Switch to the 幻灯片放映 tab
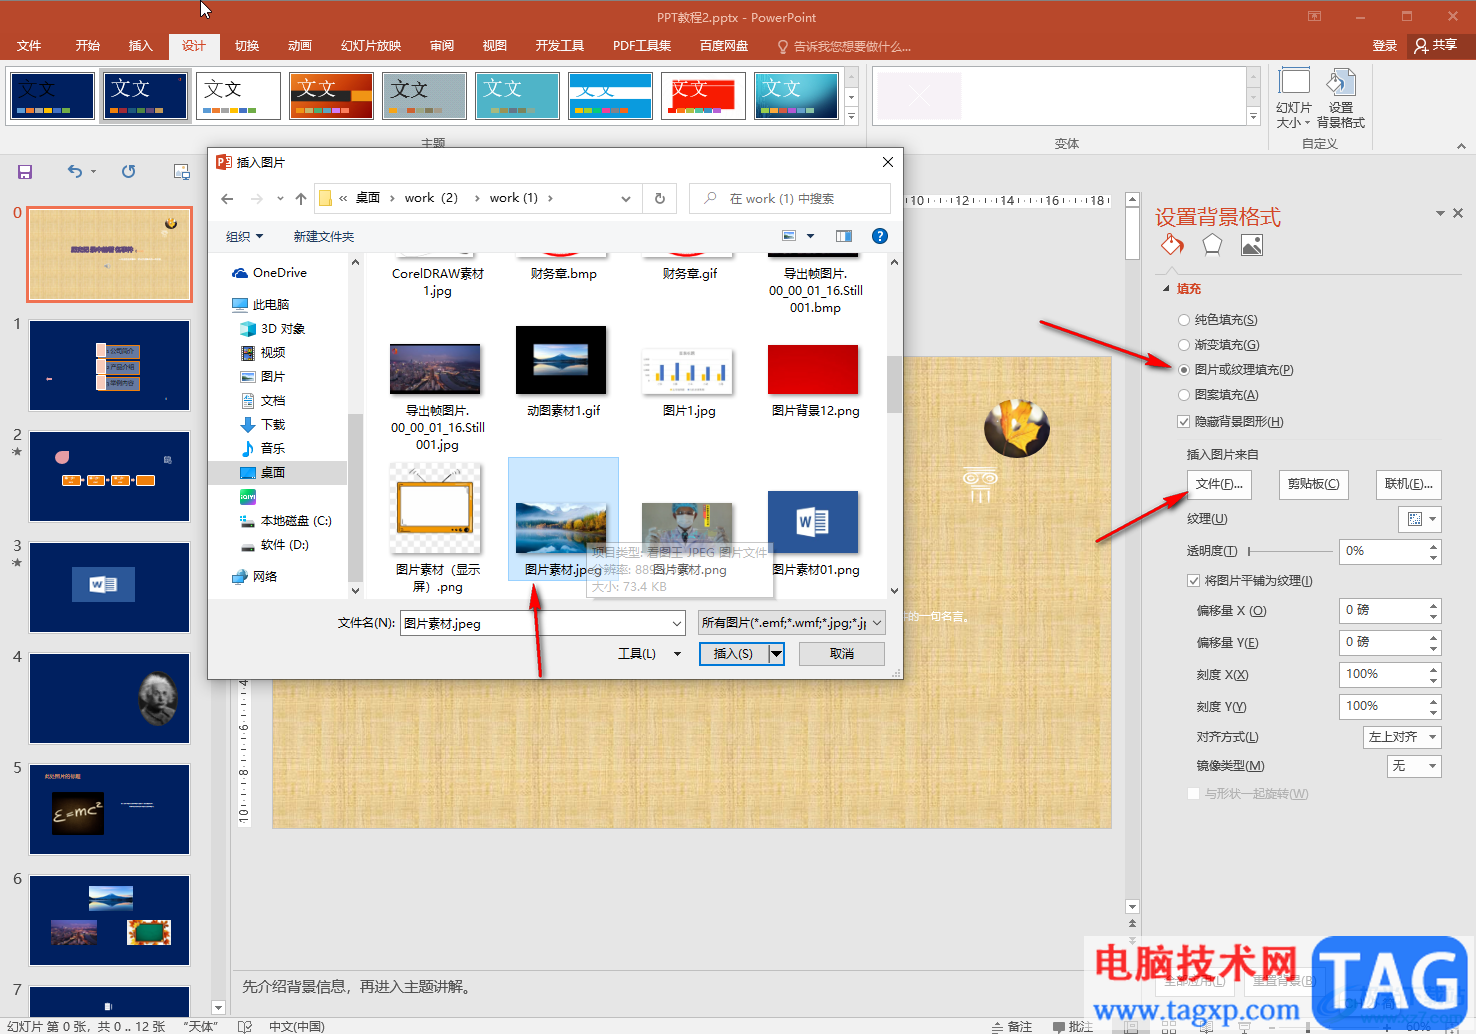This screenshot has width=1476, height=1034. click(x=371, y=46)
